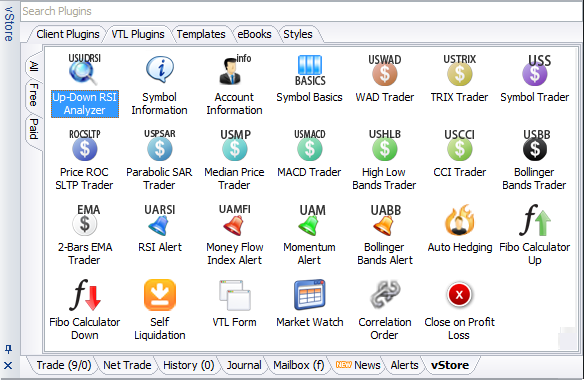Switch to the Journal bottom tab
The image size is (585, 380).
pyautogui.click(x=244, y=365)
